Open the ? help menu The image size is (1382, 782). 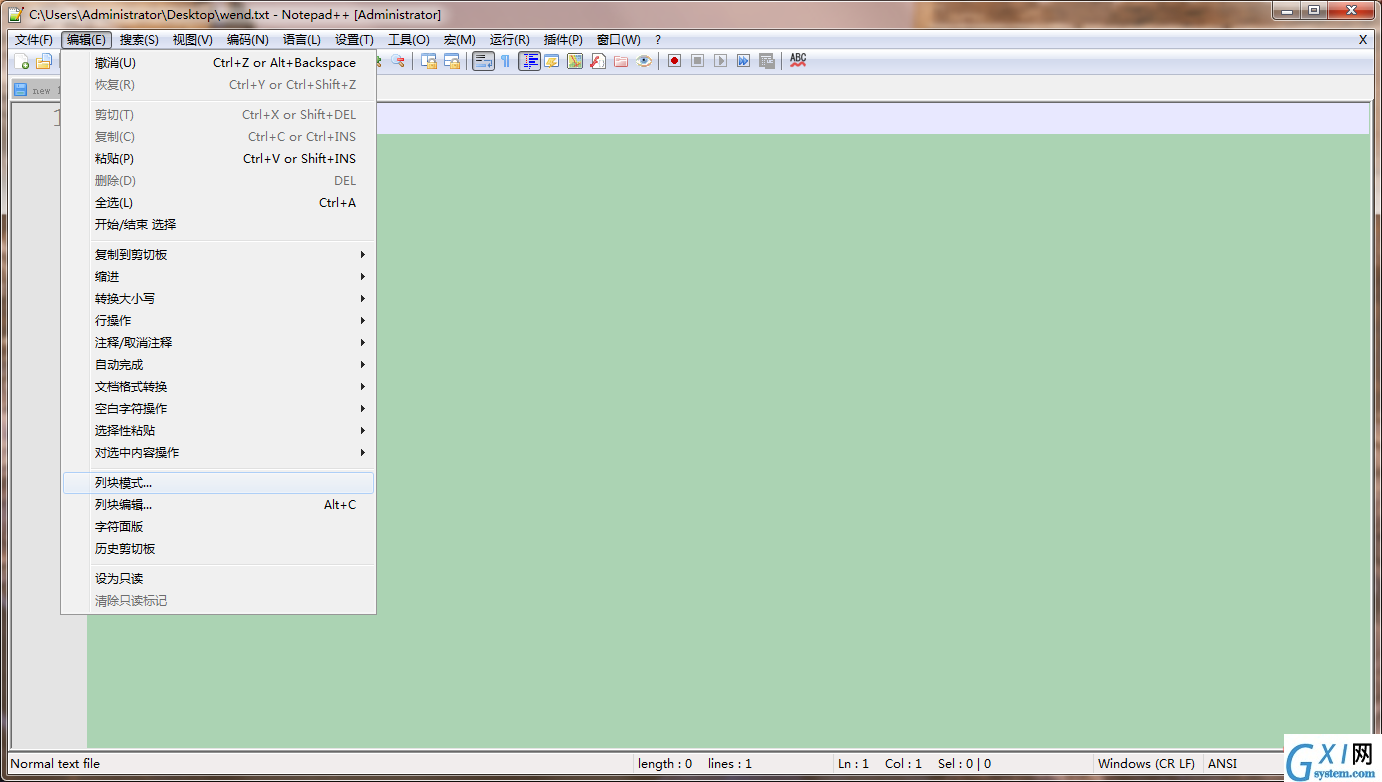658,40
